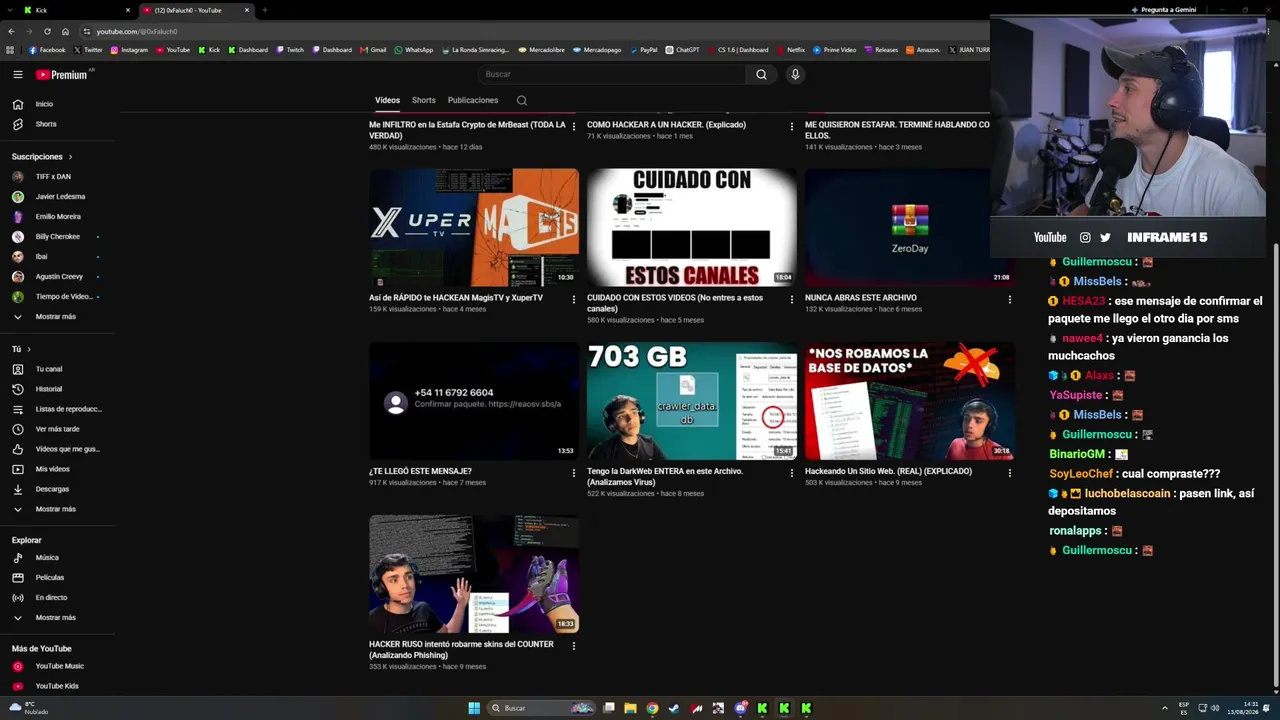
Task: Click the search magnifier button
Action: pyautogui.click(x=761, y=74)
